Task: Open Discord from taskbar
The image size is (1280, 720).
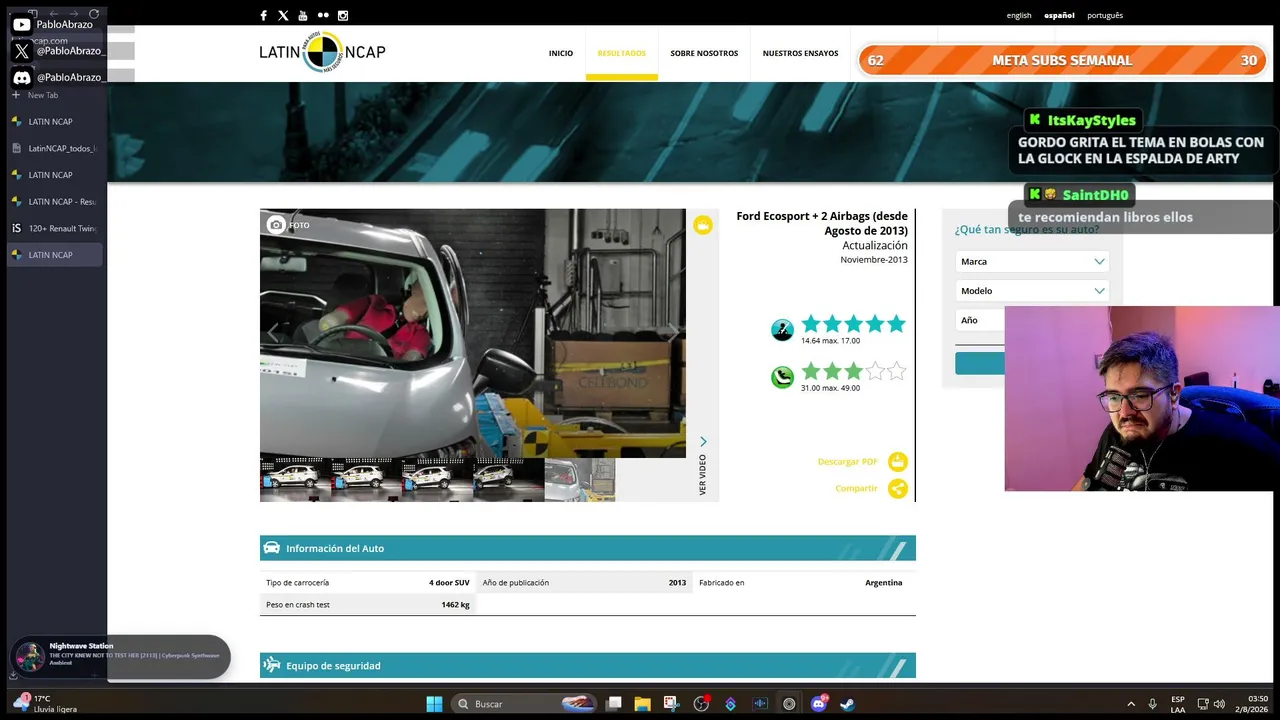Action: [819, 704]
